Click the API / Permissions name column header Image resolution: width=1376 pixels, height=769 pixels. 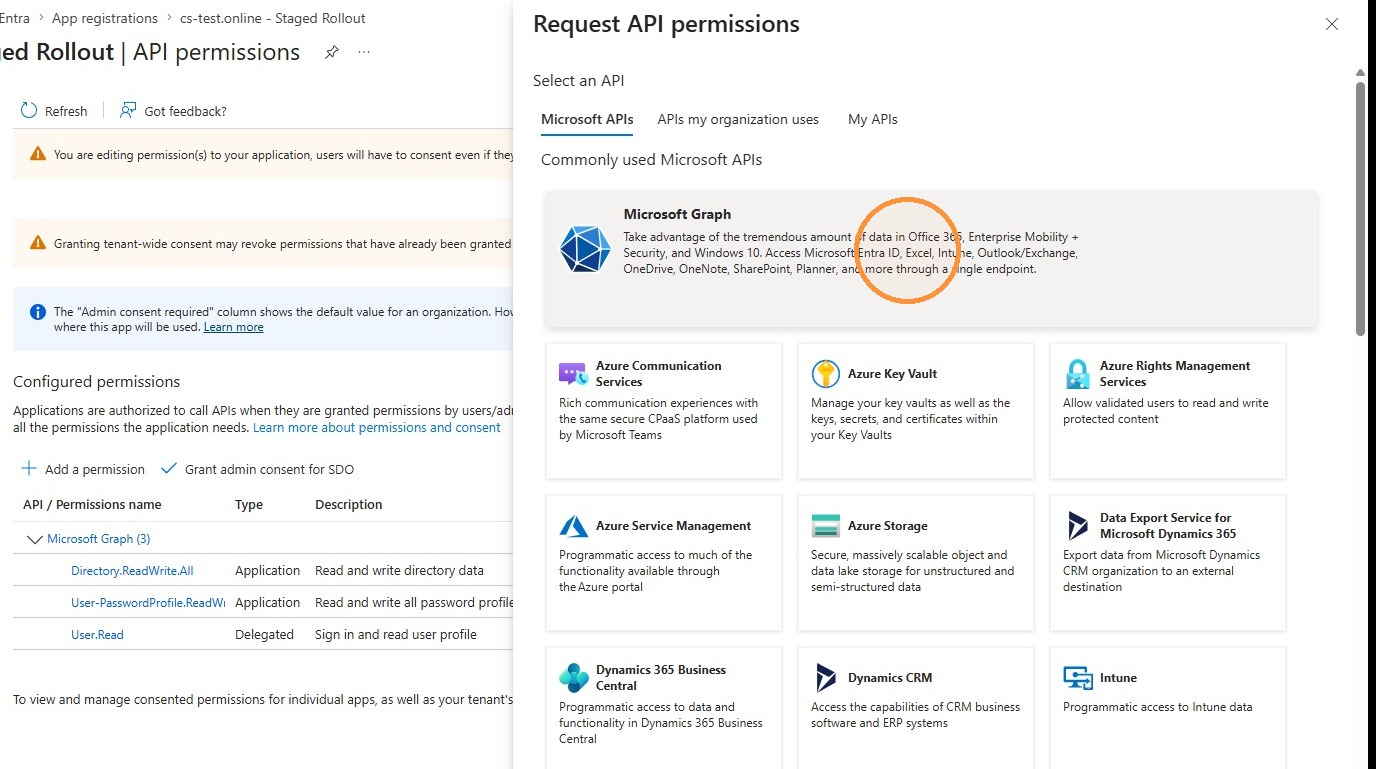point(92,505)
